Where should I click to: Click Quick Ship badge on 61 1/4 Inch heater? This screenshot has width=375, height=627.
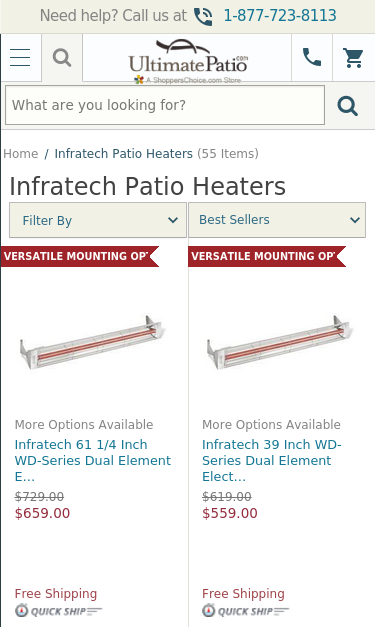[58, 611]
